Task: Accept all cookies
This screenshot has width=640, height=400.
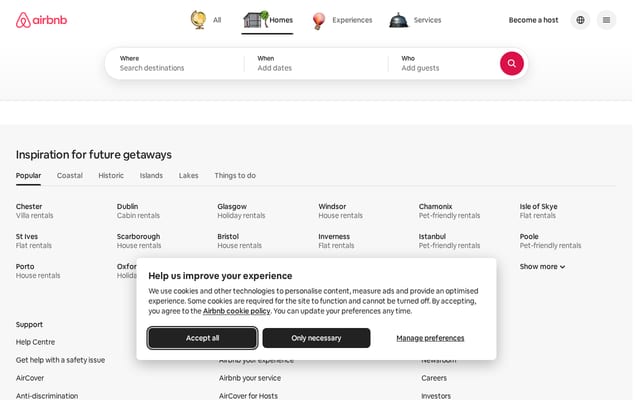Action: click(202, 338)
